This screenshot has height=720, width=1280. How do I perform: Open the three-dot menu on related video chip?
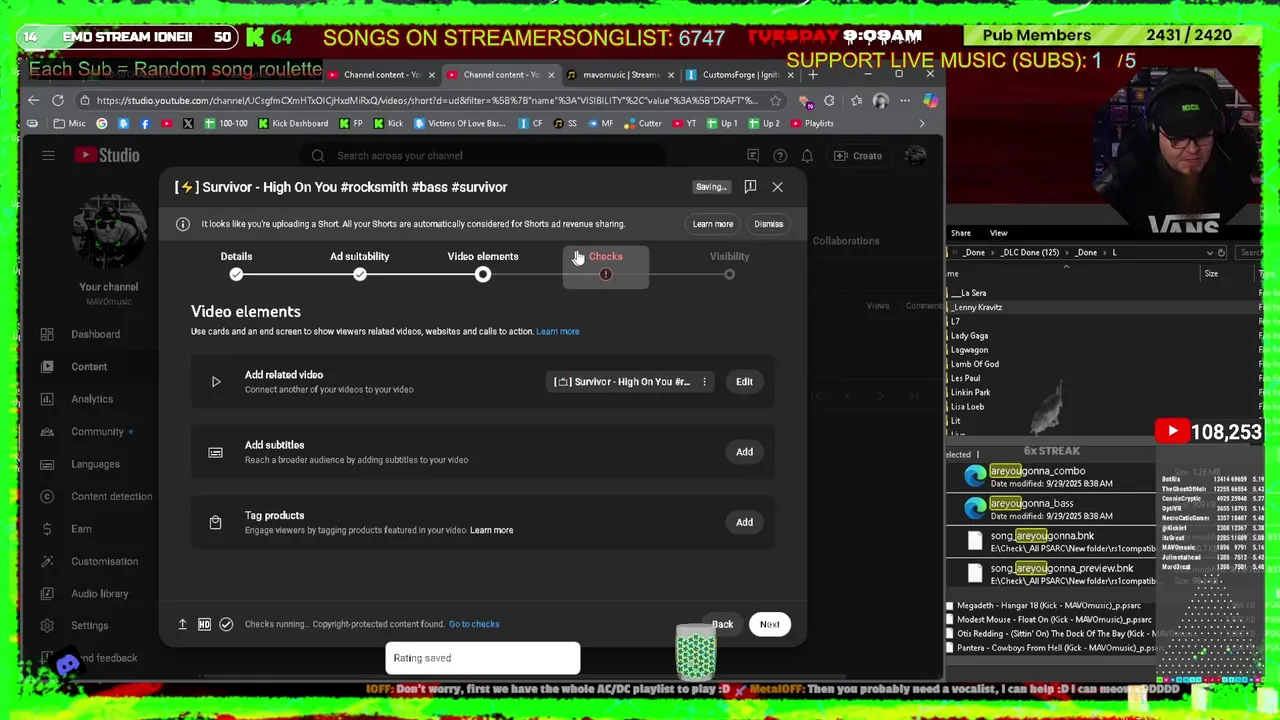[704, 382]
